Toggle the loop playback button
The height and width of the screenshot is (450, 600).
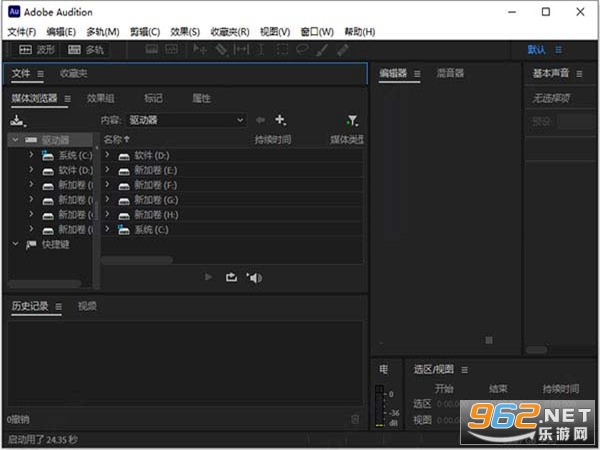(232, 277)
